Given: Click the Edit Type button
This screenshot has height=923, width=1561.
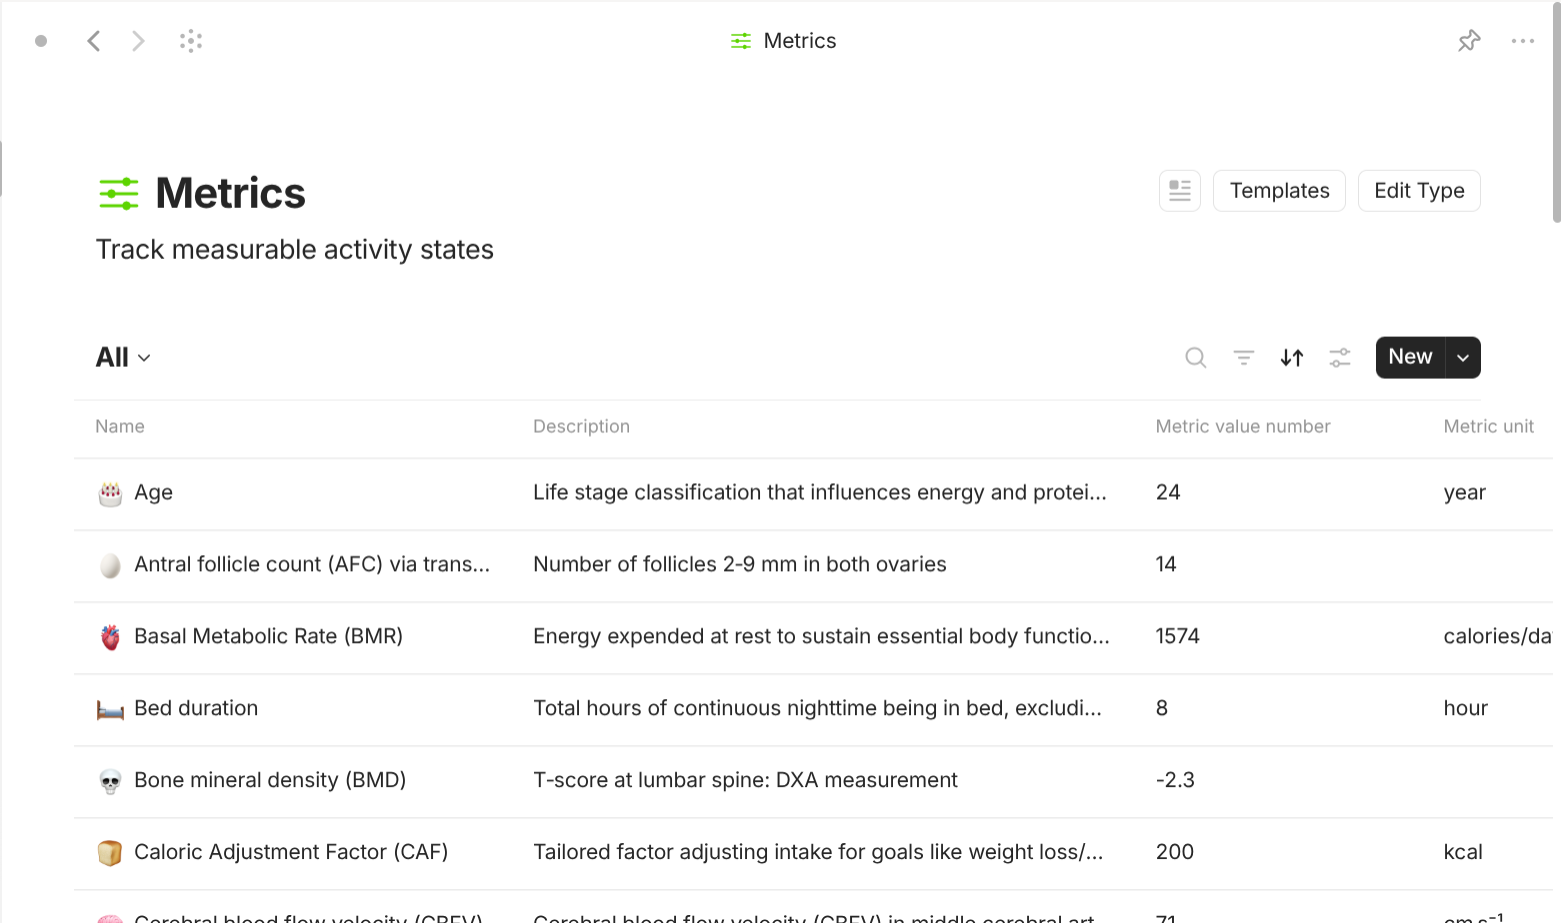Looking at the screenshot, I should coord(1418,191).
